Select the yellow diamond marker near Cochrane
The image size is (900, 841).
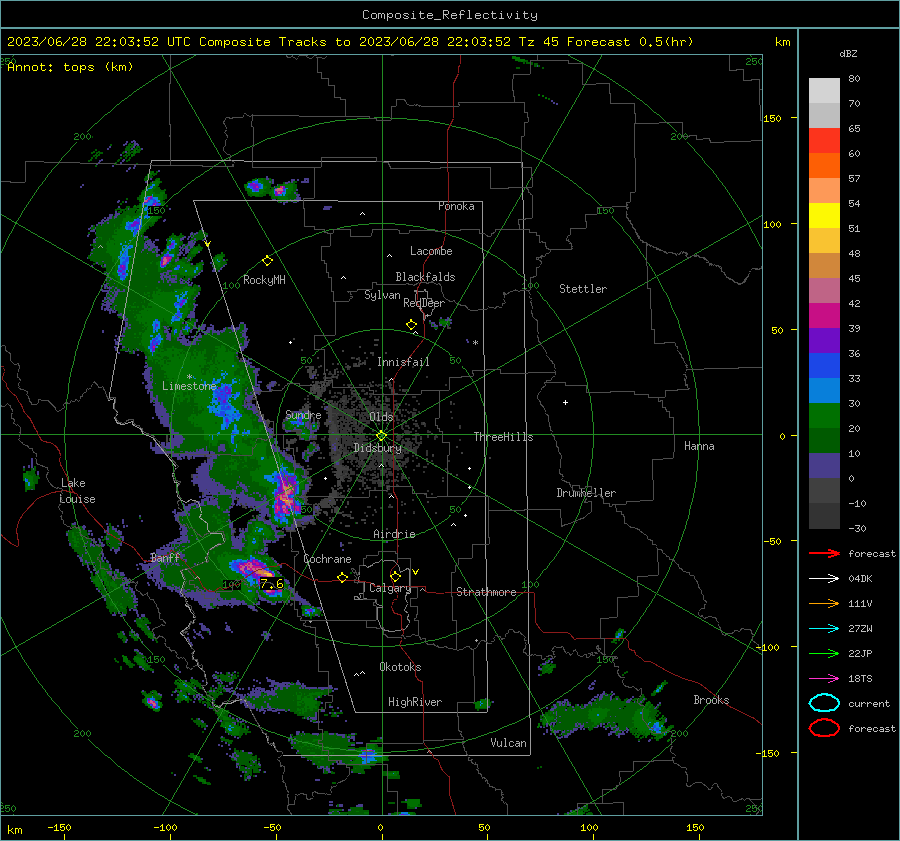(343, 577)
